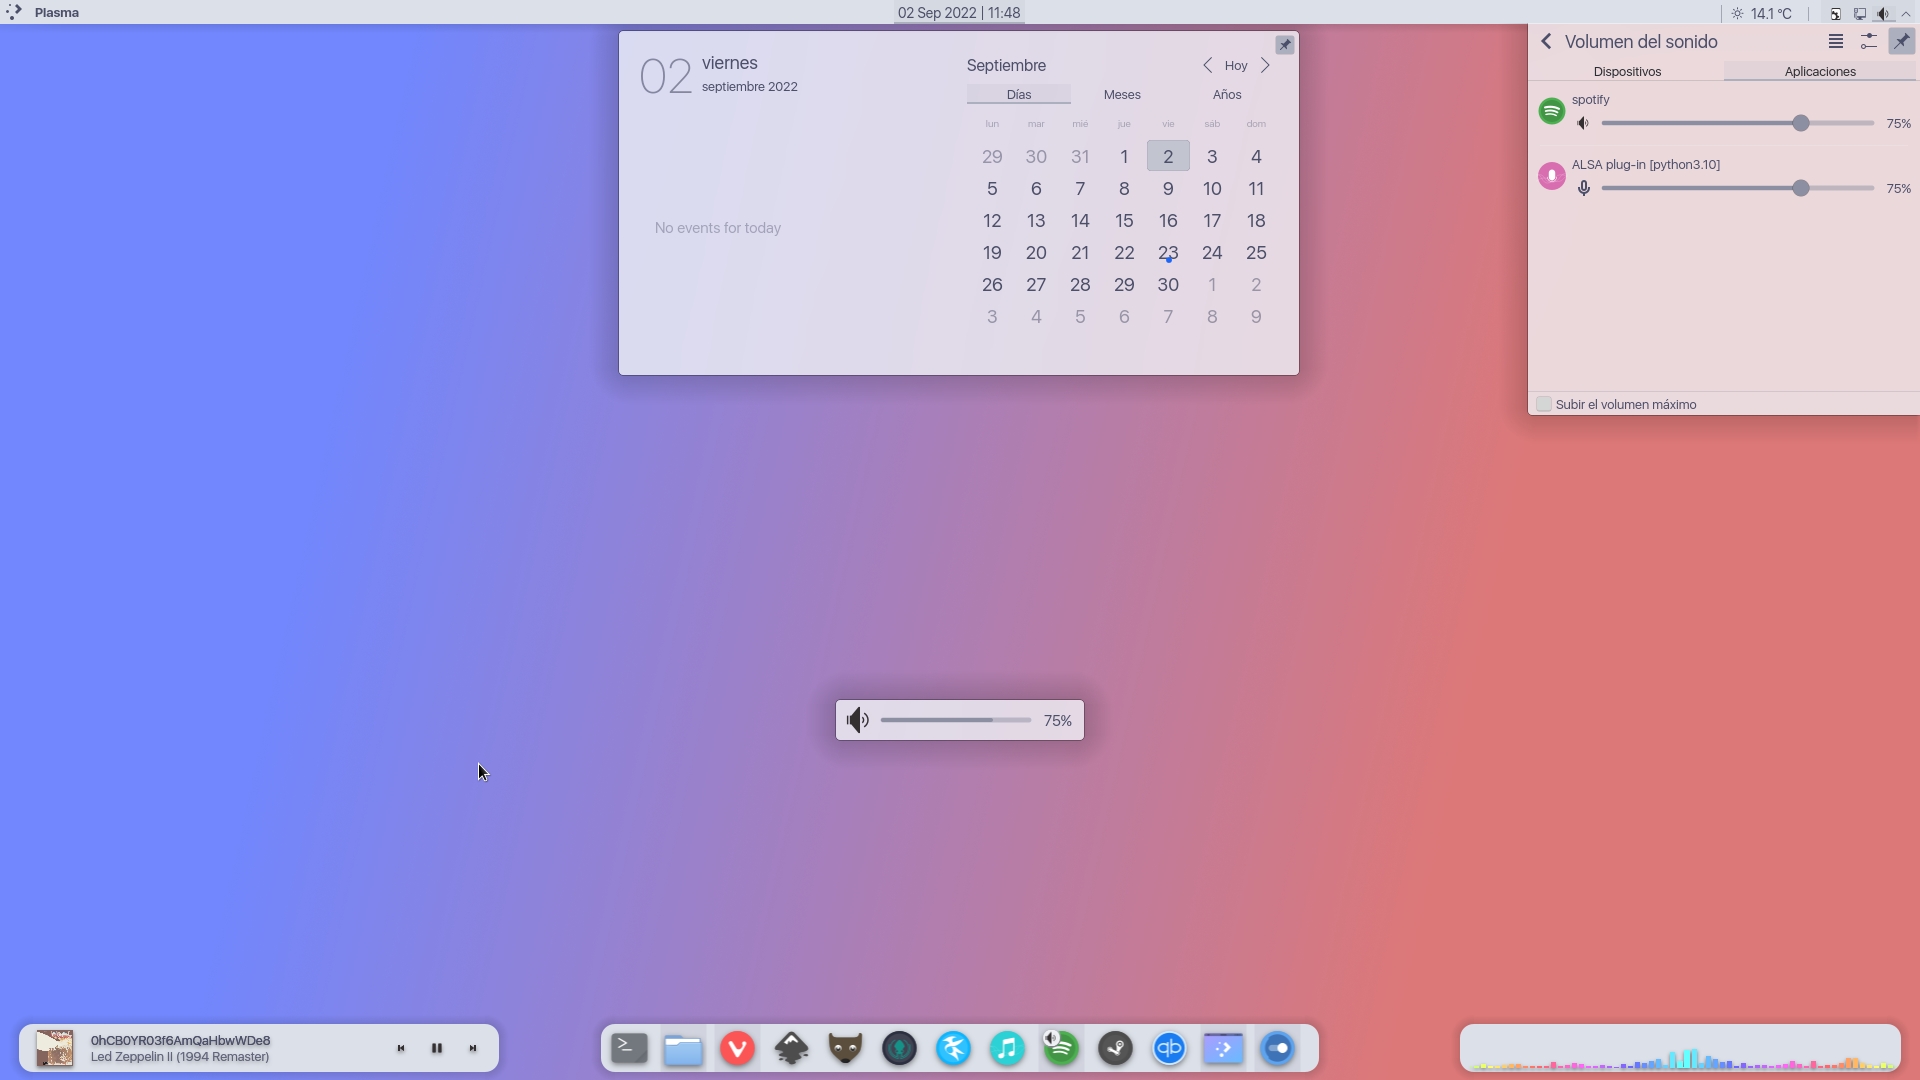This screenshot has height=1080, width=1920.
Task: Mute spotify using its speaker icon
Action: click(x=1583, y=123)
